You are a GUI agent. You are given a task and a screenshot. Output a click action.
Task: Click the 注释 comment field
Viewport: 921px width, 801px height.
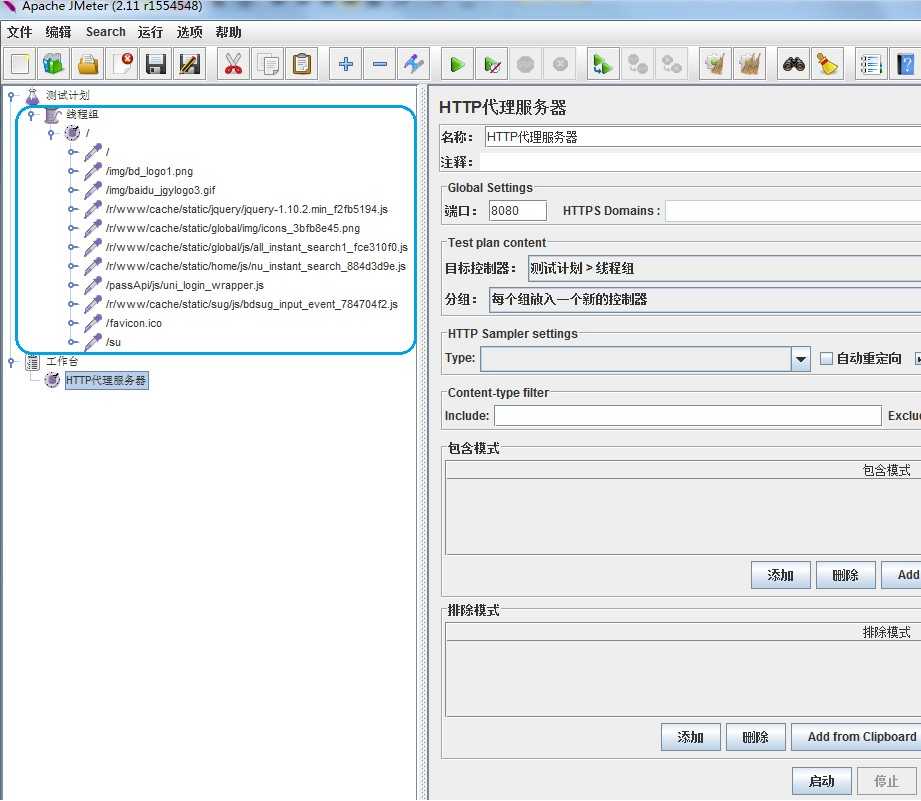point(700,161)
